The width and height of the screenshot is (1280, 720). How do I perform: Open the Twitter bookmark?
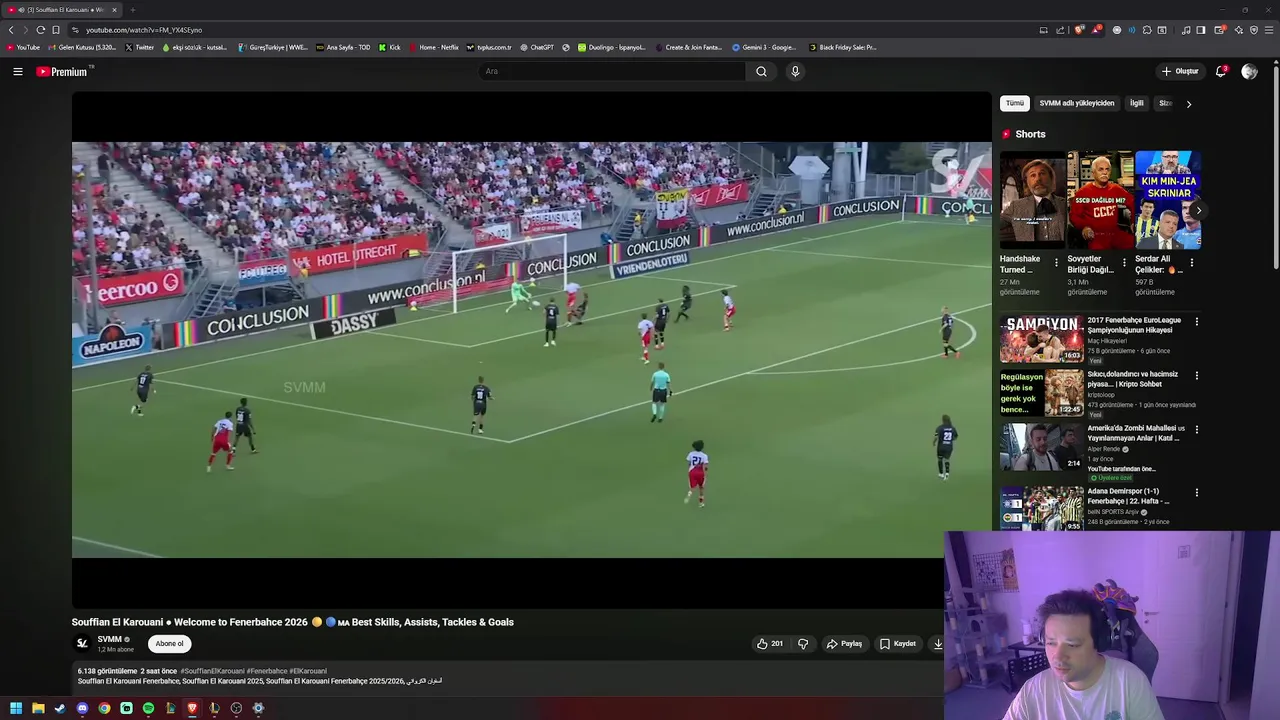pyautogui.click(x=139, y=47)
